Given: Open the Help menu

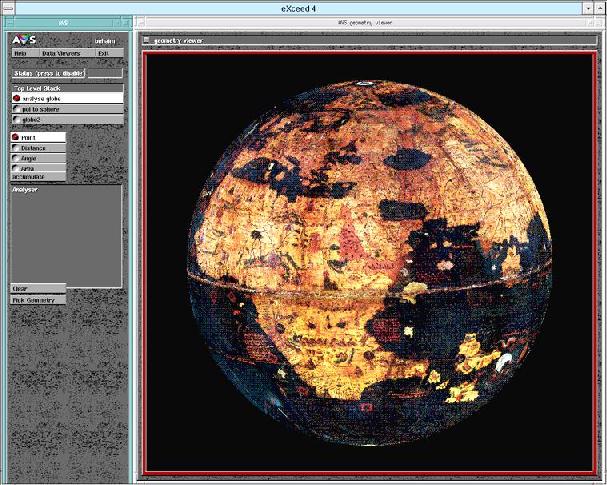Looking at the screenshot, I should [26, 53].
